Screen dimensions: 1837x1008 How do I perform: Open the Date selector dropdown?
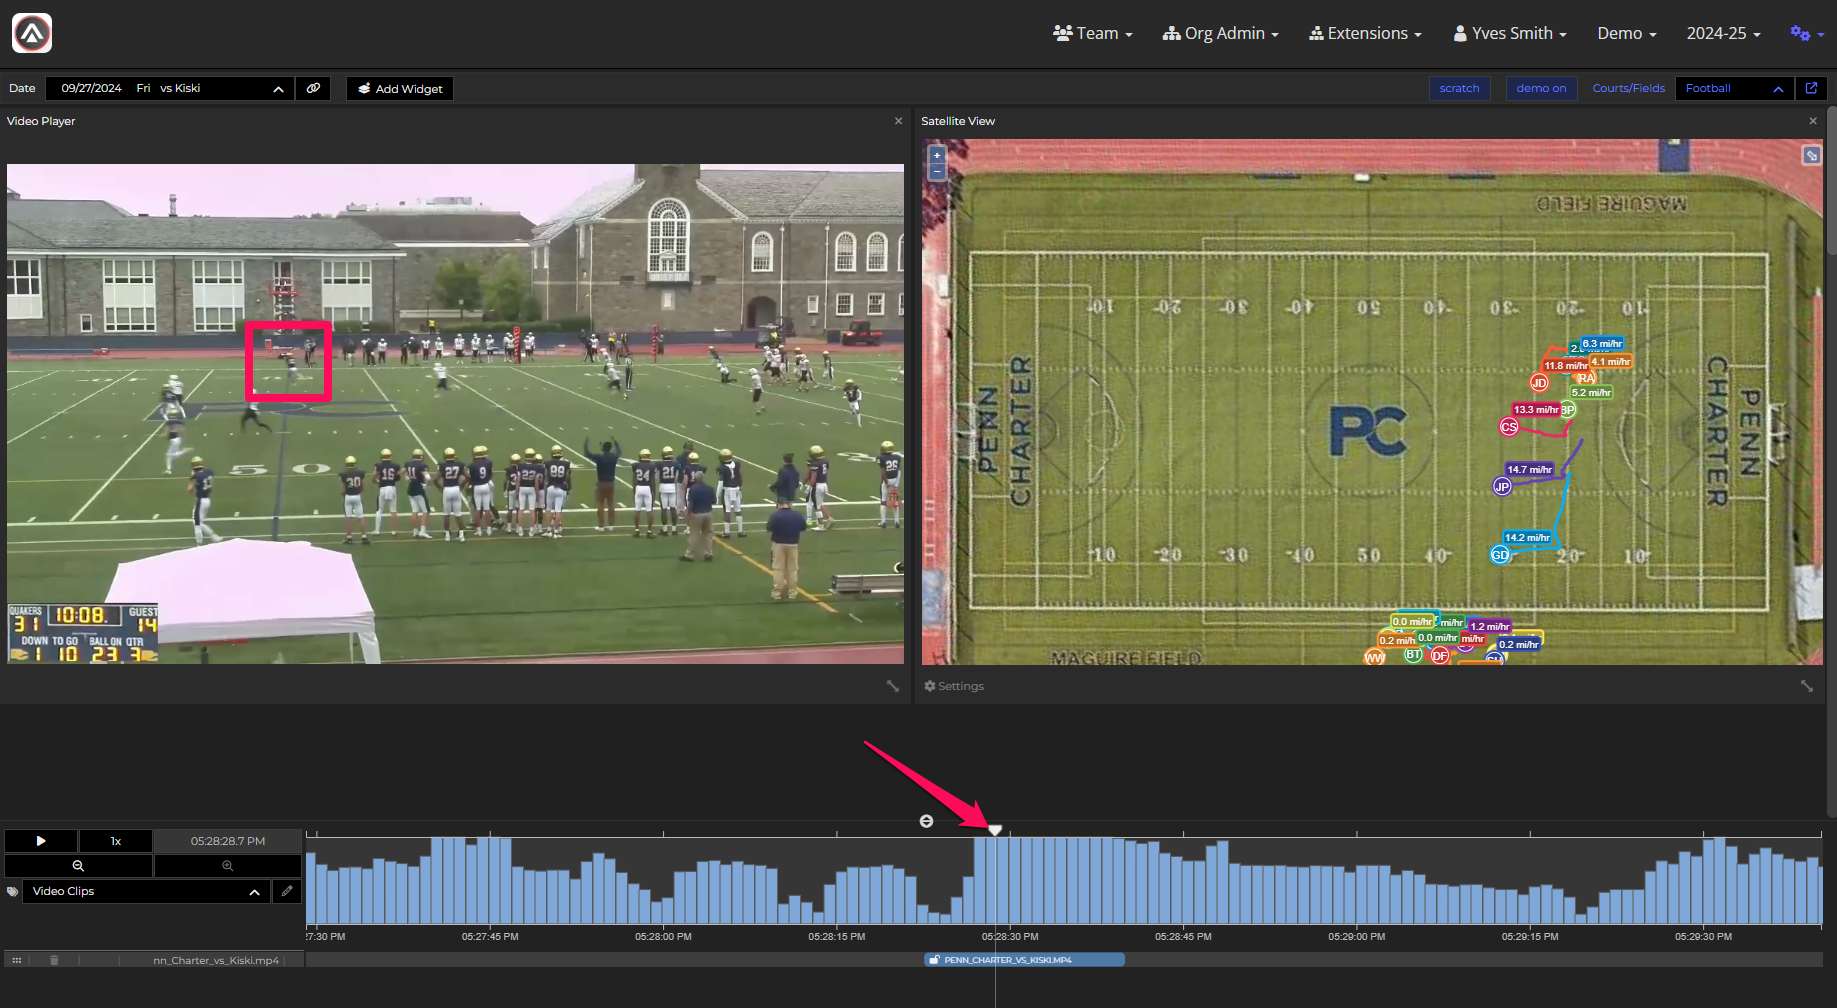[170, 88]
